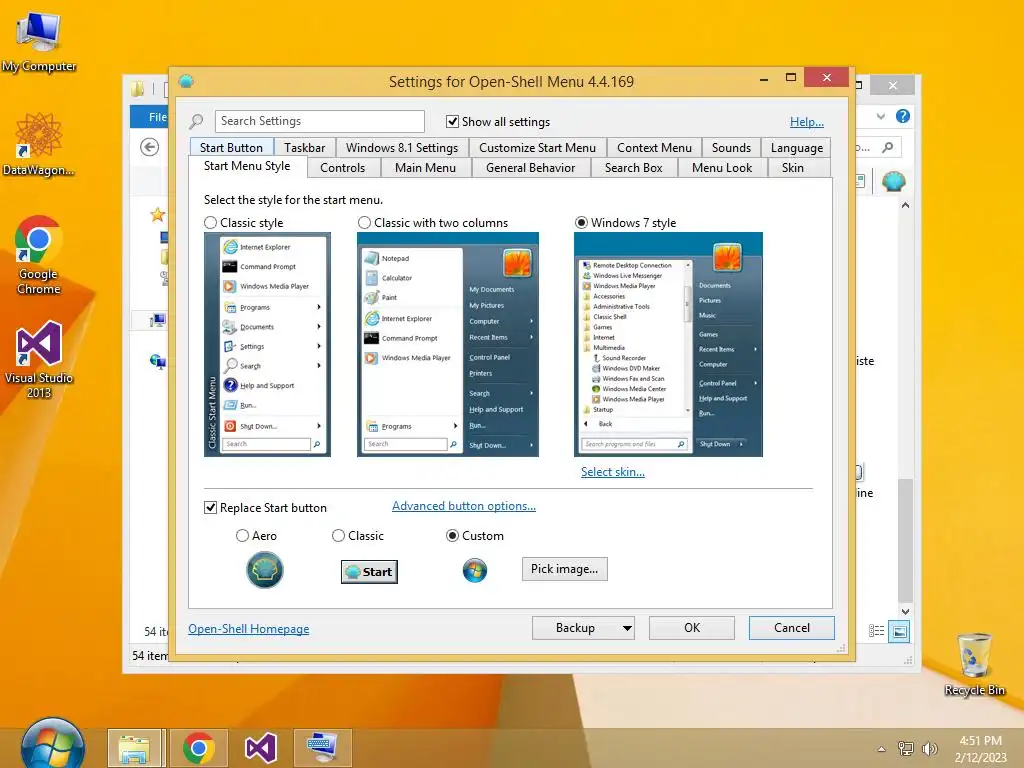1024x768 pixels.
Task: Click the Classic style preview thumbnail
Action: point(267,344)
